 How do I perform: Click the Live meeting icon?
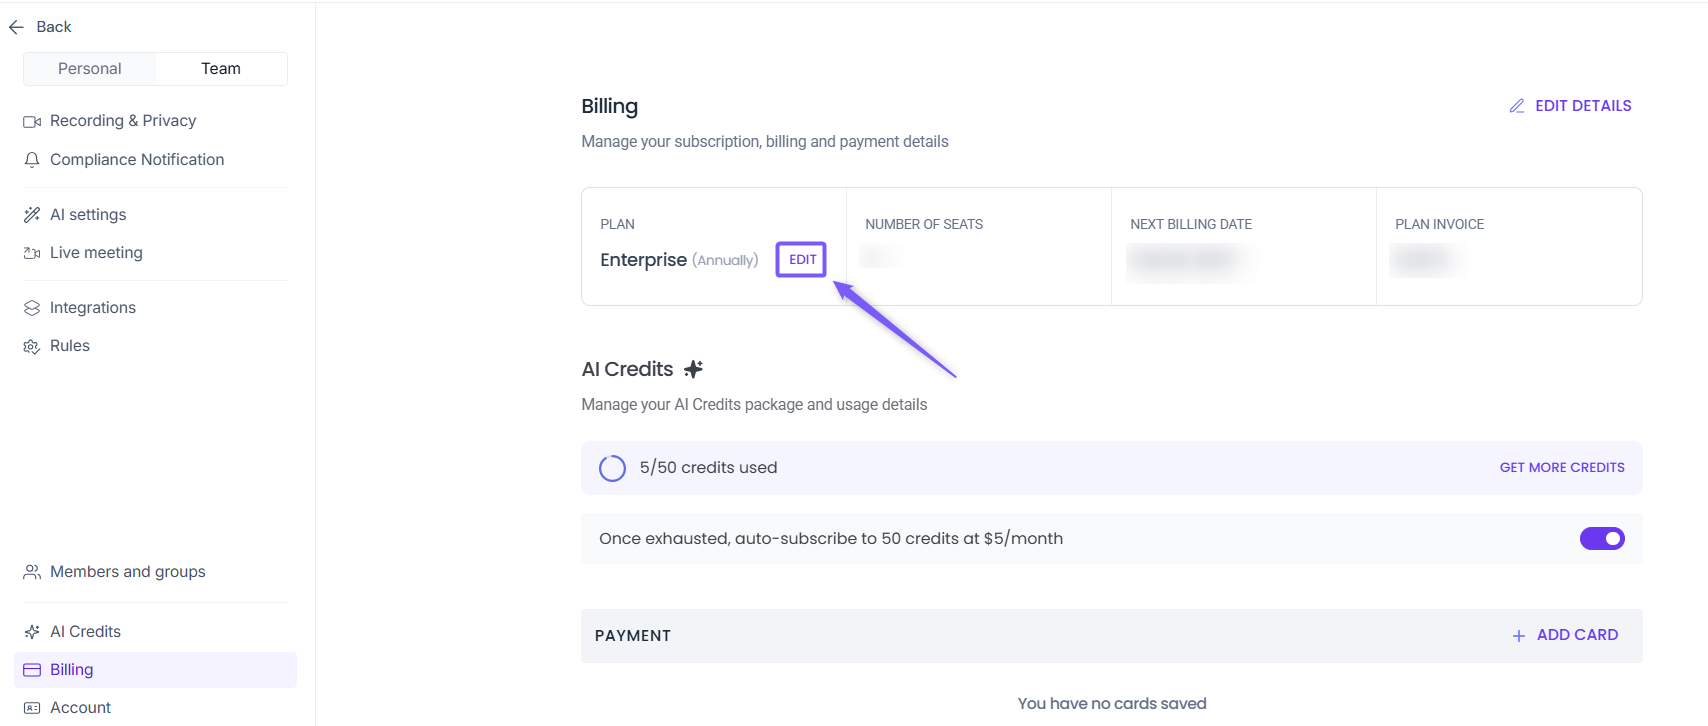32,253
